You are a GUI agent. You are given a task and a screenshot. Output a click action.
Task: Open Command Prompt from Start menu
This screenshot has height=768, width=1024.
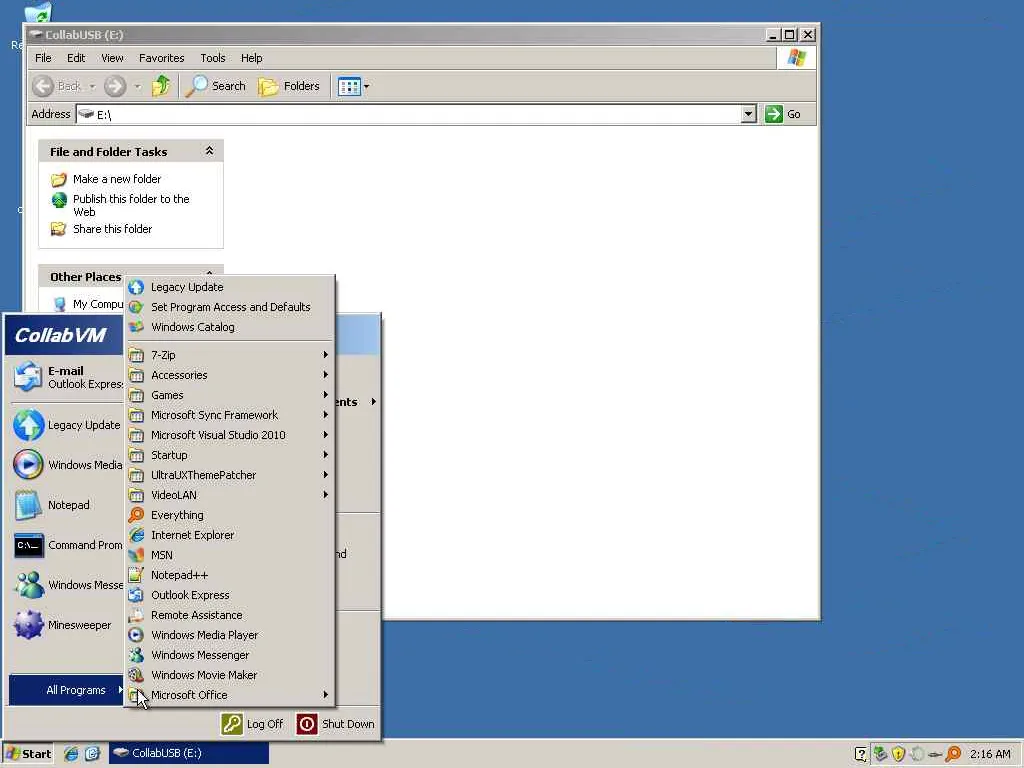tap(67, 545)
